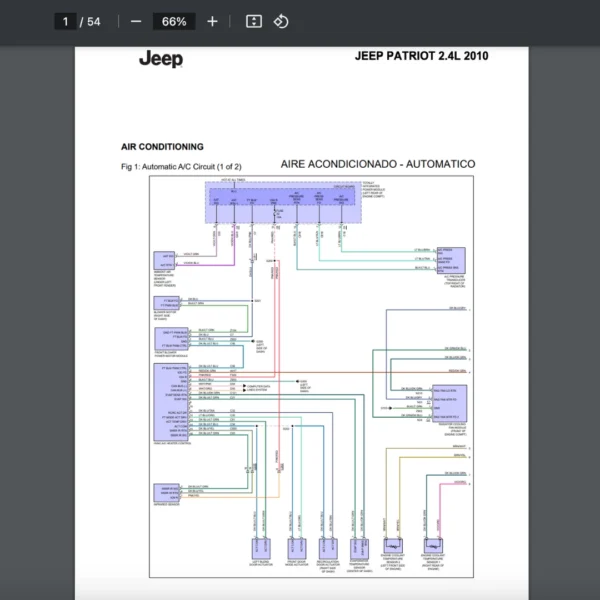Image resolution: width=600 pixels, height=600 pixels.
Task: Click the Jeep logo on the page
Action: pos(160,59)
